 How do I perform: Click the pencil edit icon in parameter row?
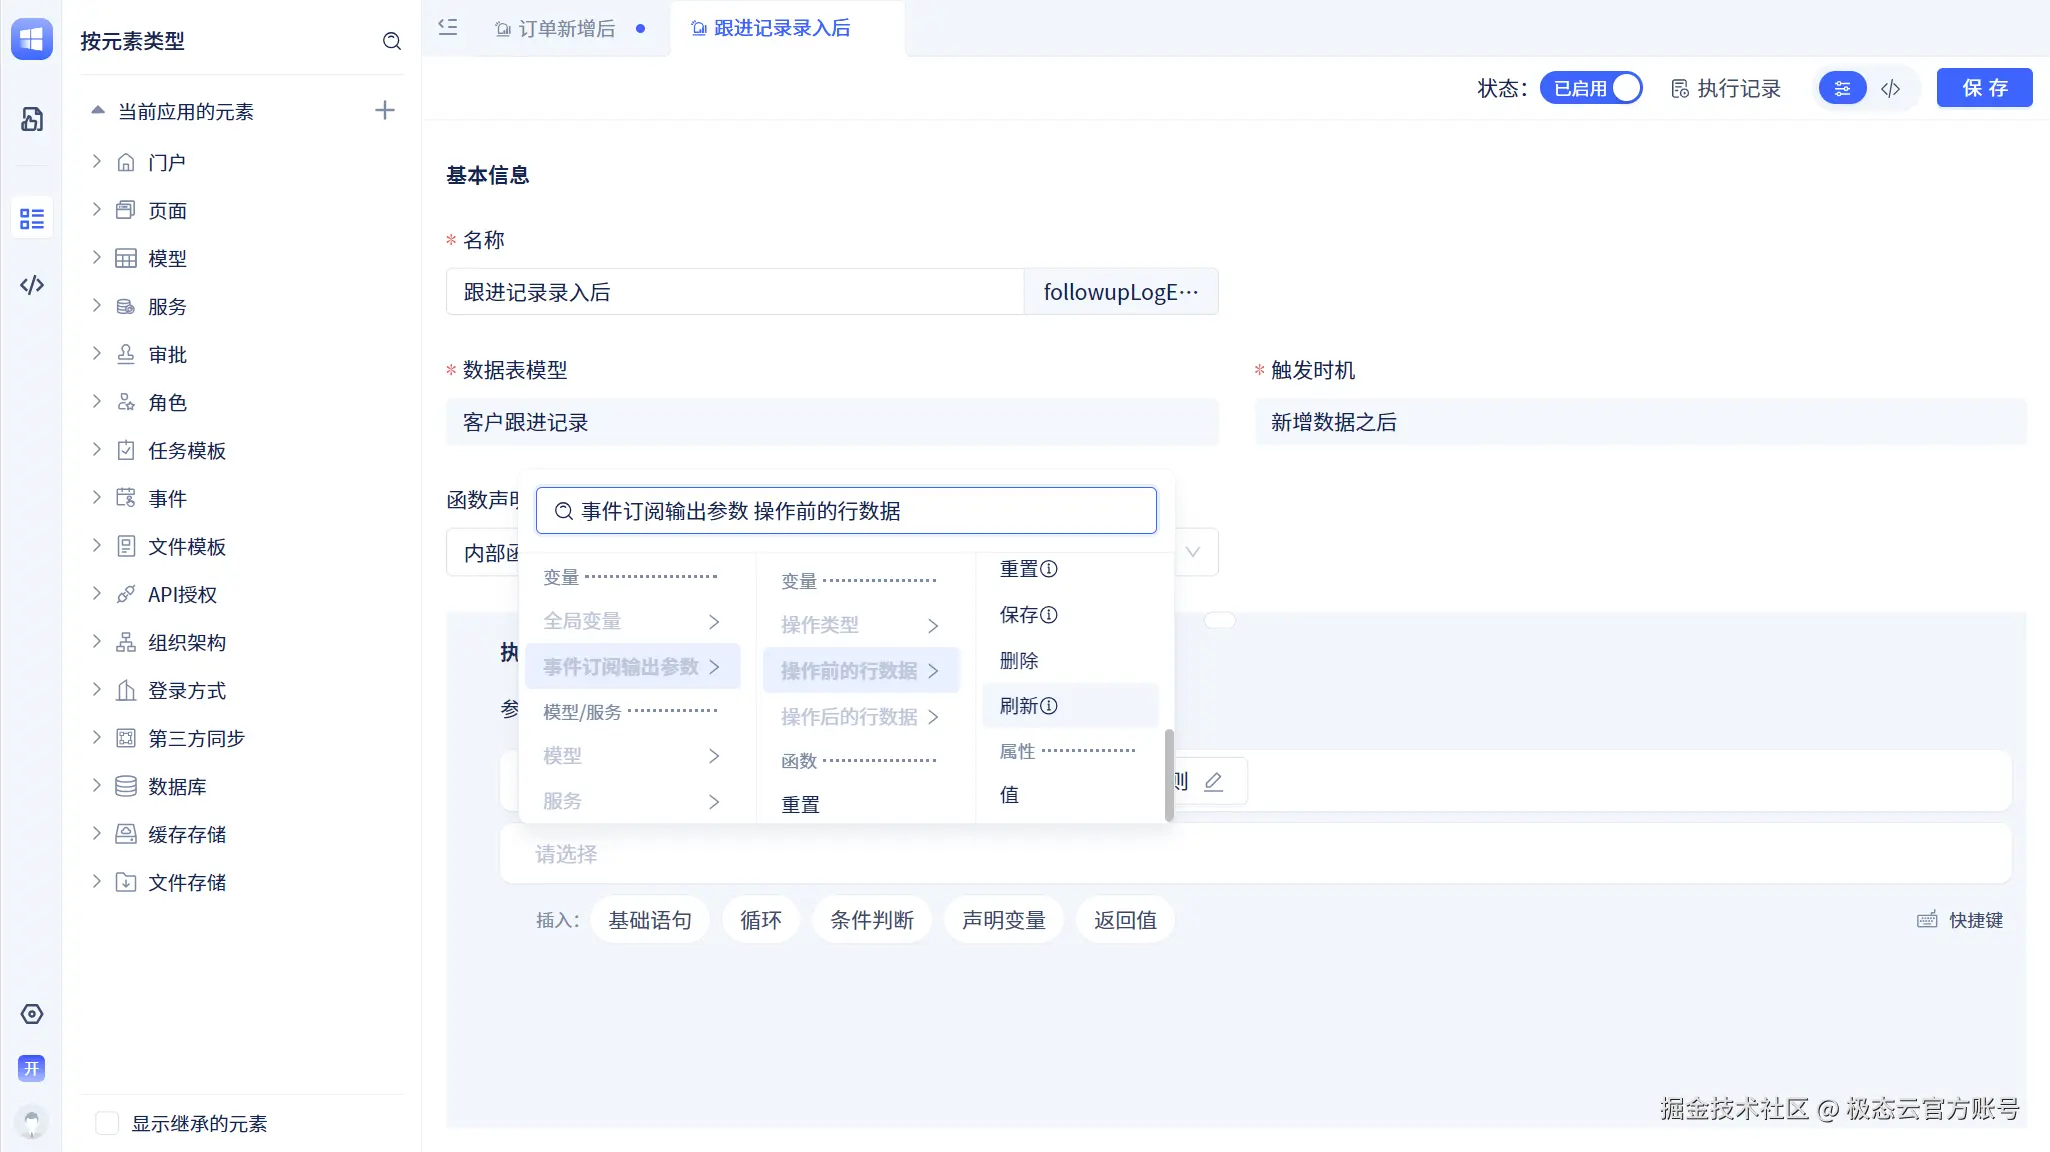(x=1213, y=782)
